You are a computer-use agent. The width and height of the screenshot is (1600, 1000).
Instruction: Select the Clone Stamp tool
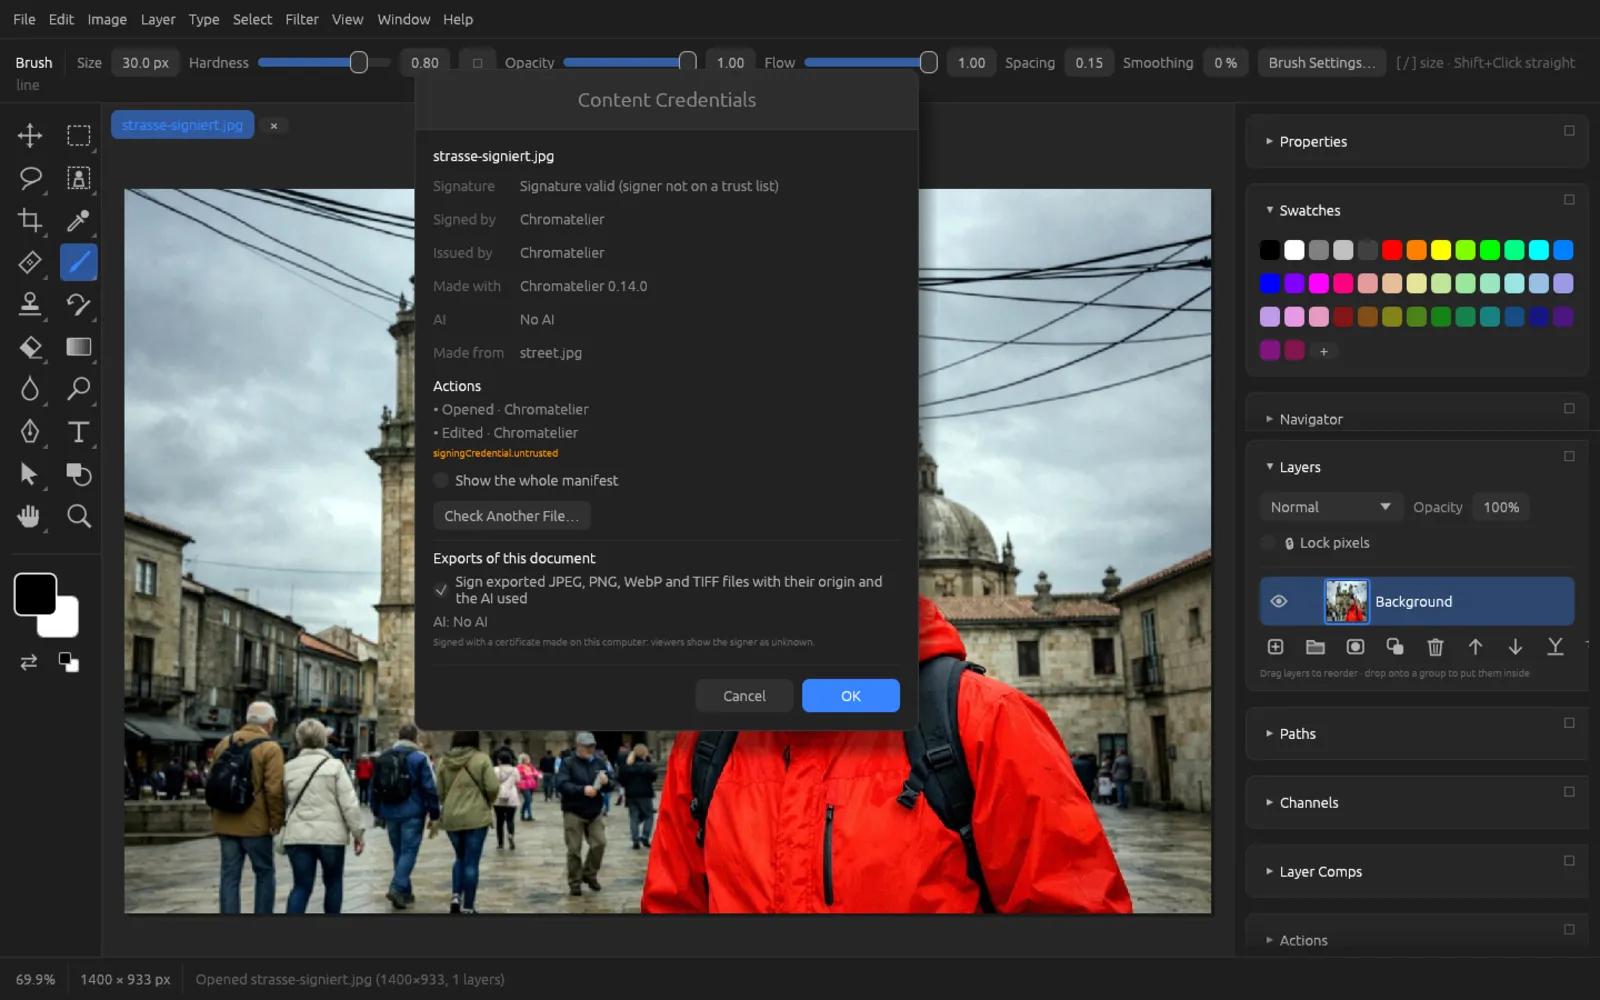pyautogui.click(x=30, y=304)
